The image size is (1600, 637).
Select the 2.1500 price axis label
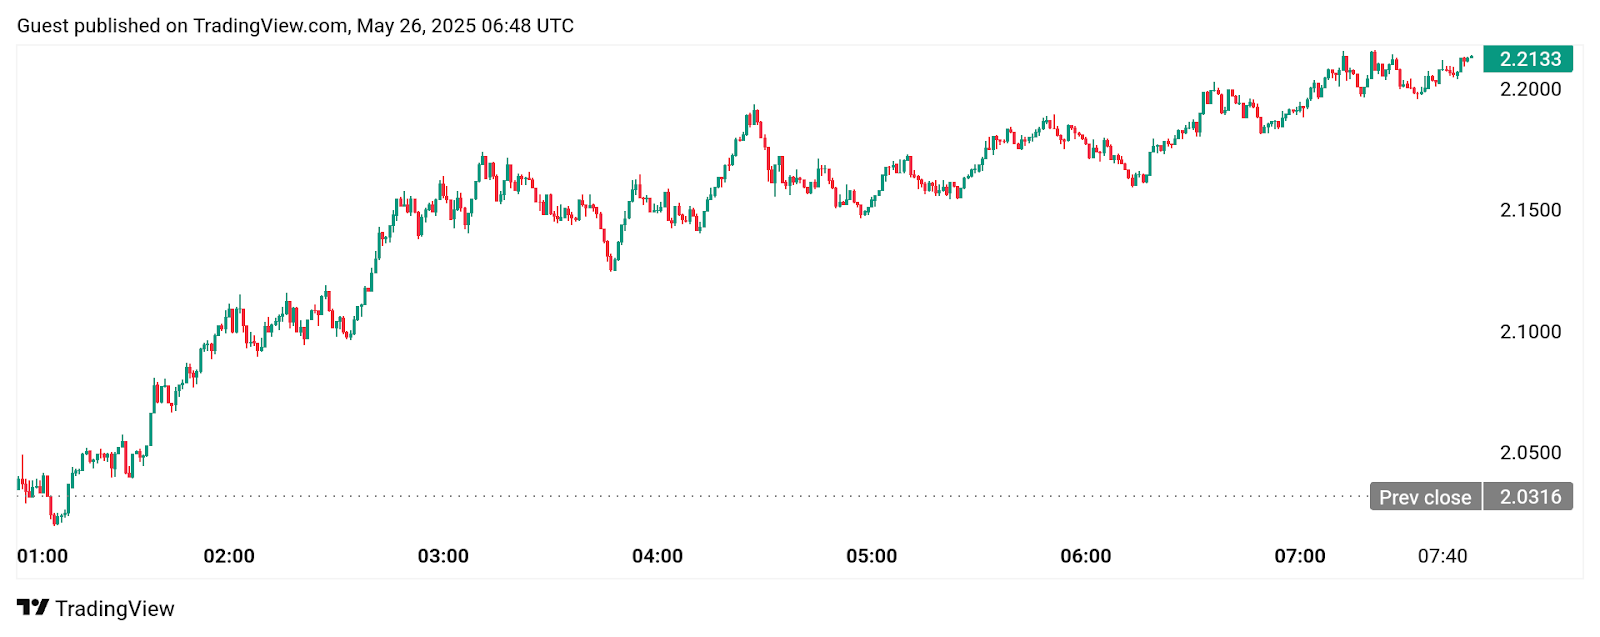pos(1530,210)
